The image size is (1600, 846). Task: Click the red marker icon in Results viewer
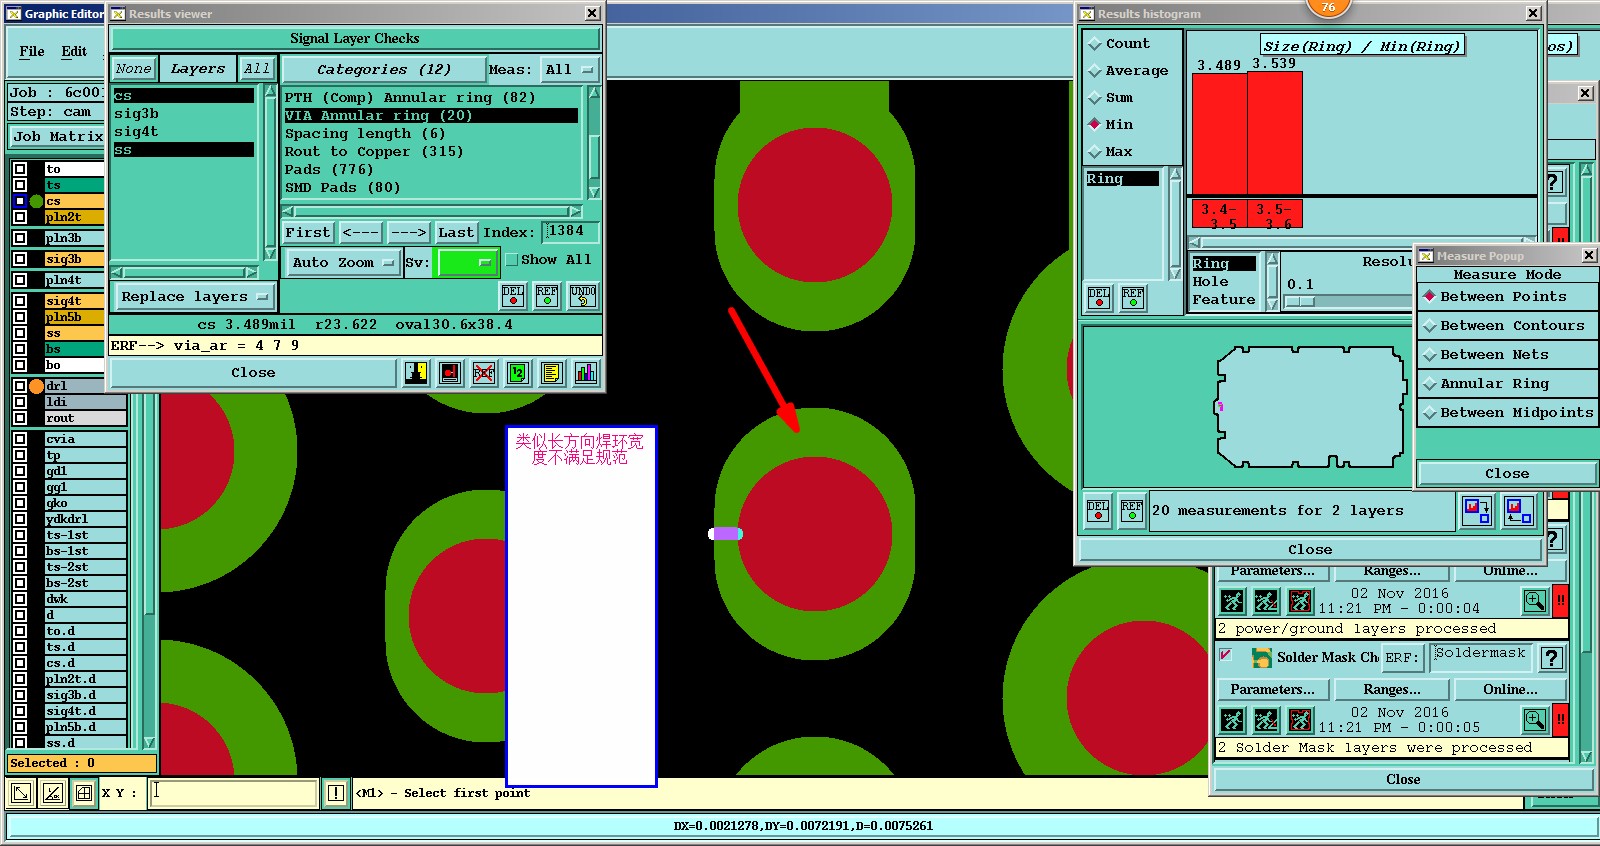[451, 373]
